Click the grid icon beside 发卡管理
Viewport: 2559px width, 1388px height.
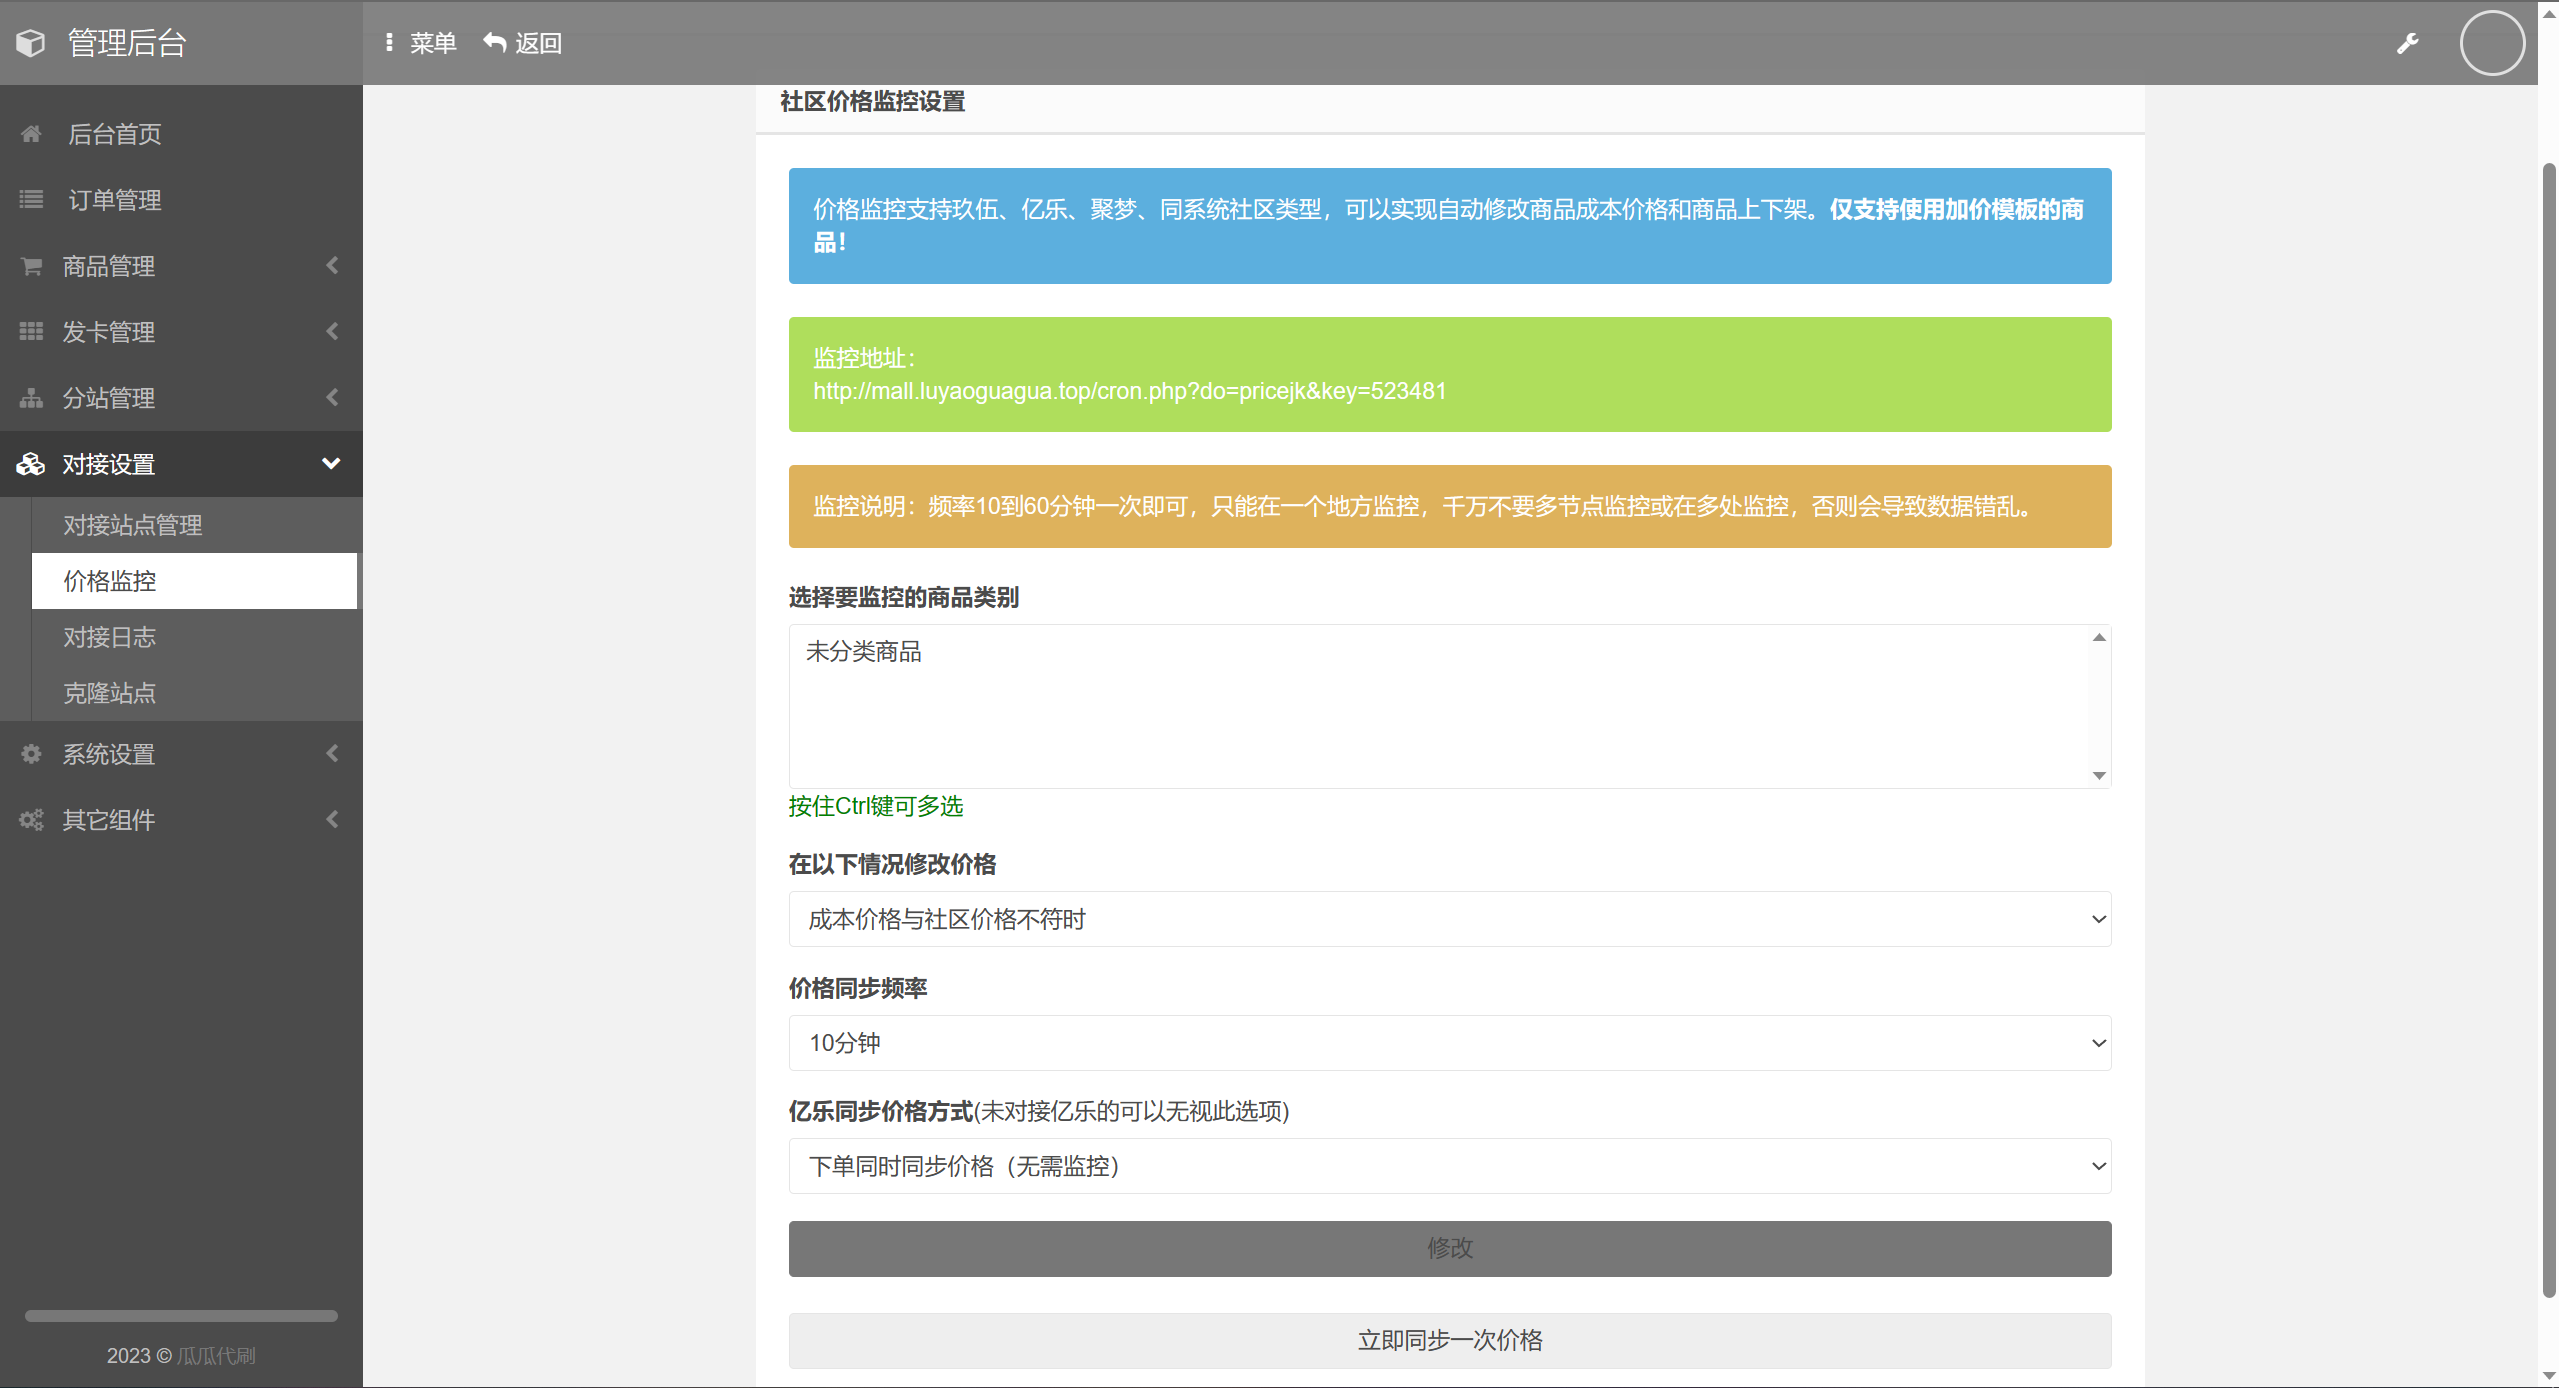coord(31,332)
